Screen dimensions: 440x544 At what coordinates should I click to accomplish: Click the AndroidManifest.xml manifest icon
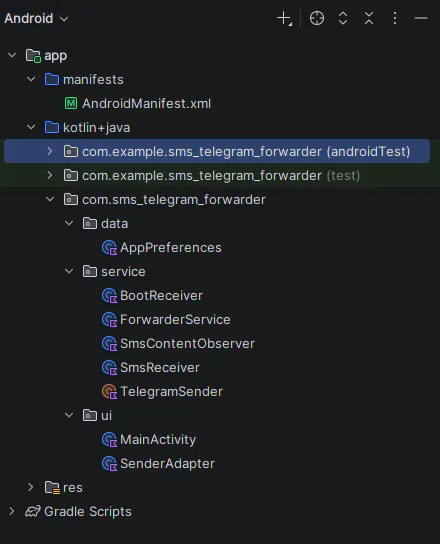coord(71,103)
